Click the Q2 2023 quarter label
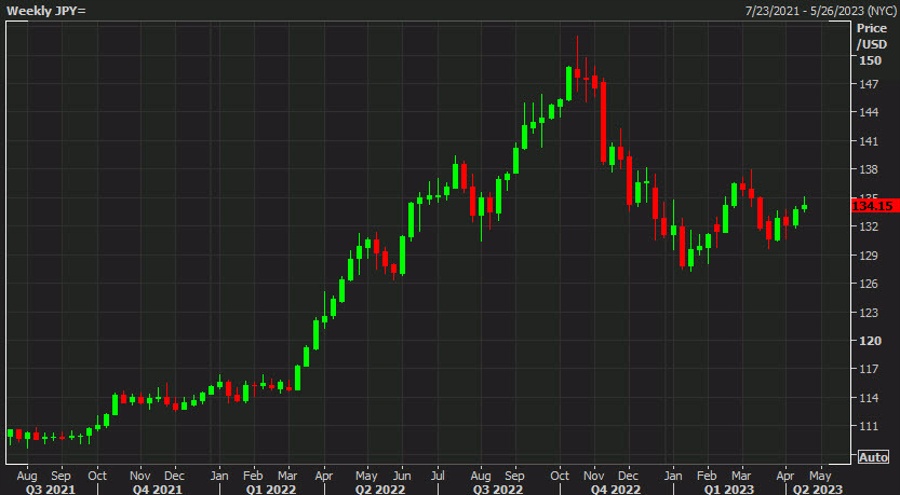900x495 pixels. click(x=818, y=489)
